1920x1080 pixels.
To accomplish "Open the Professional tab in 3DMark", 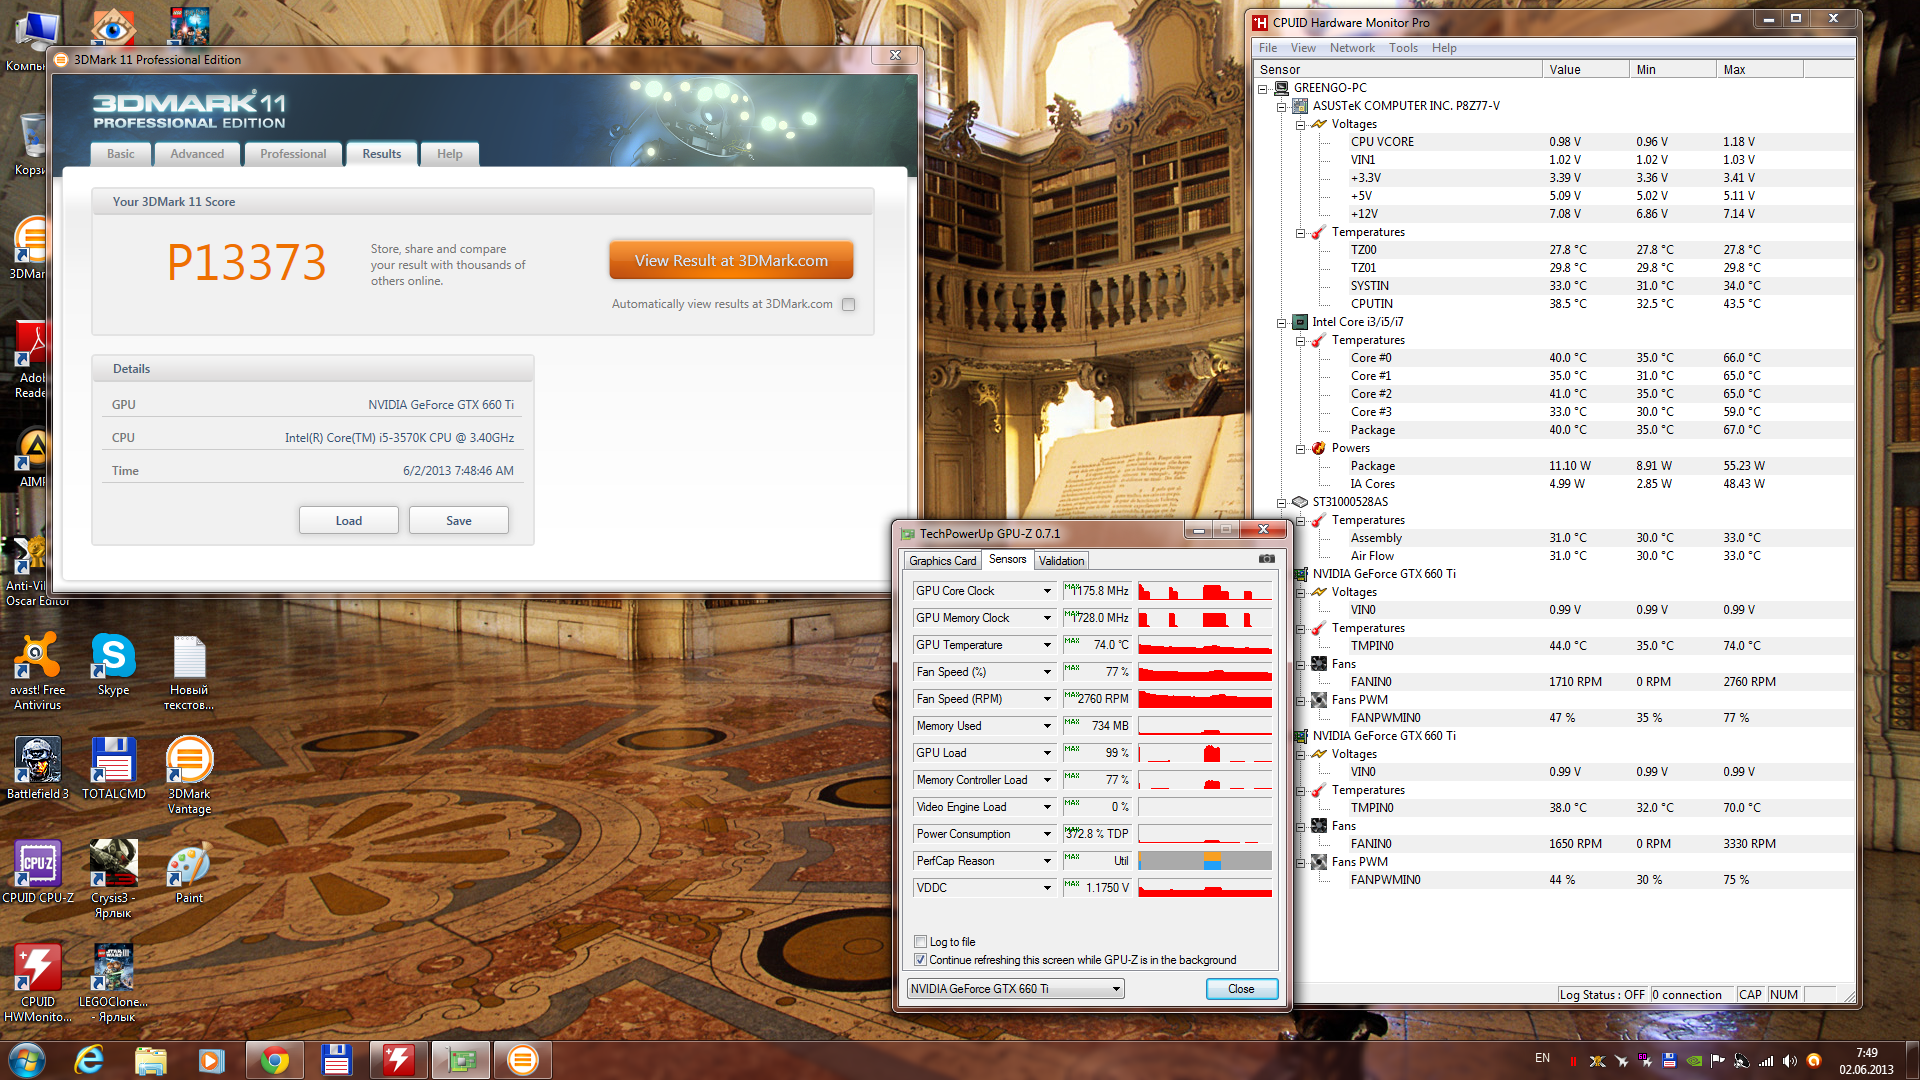I will 293,154.
